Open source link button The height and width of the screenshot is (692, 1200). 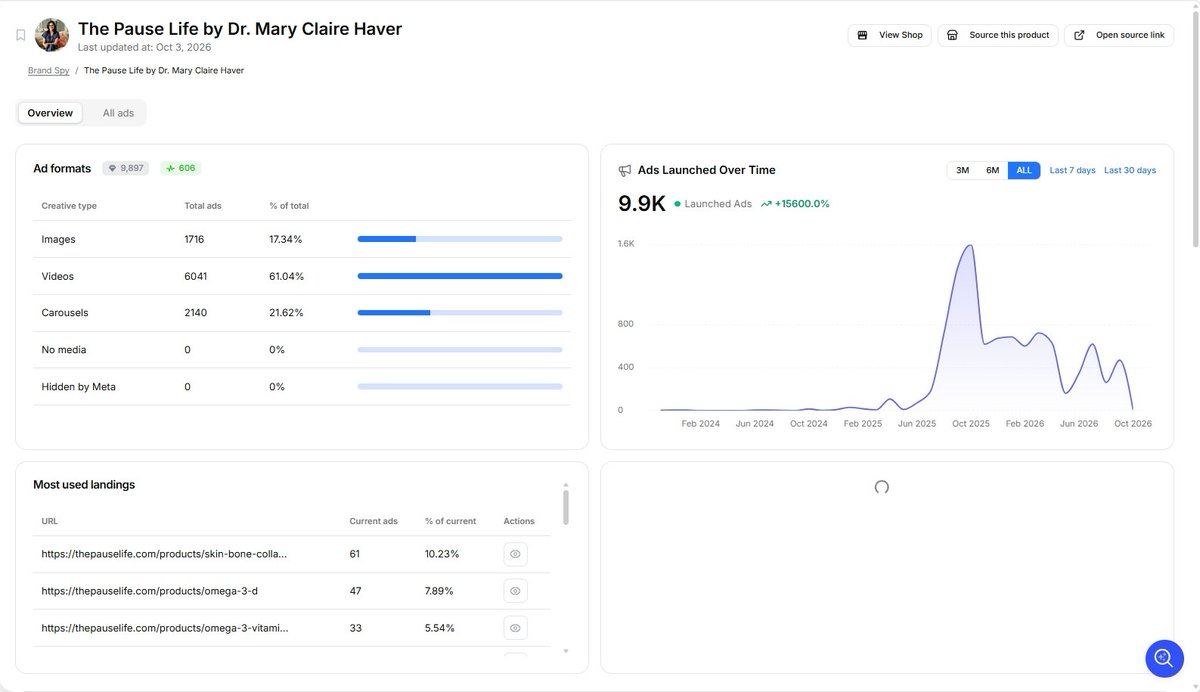[1119, 35]
